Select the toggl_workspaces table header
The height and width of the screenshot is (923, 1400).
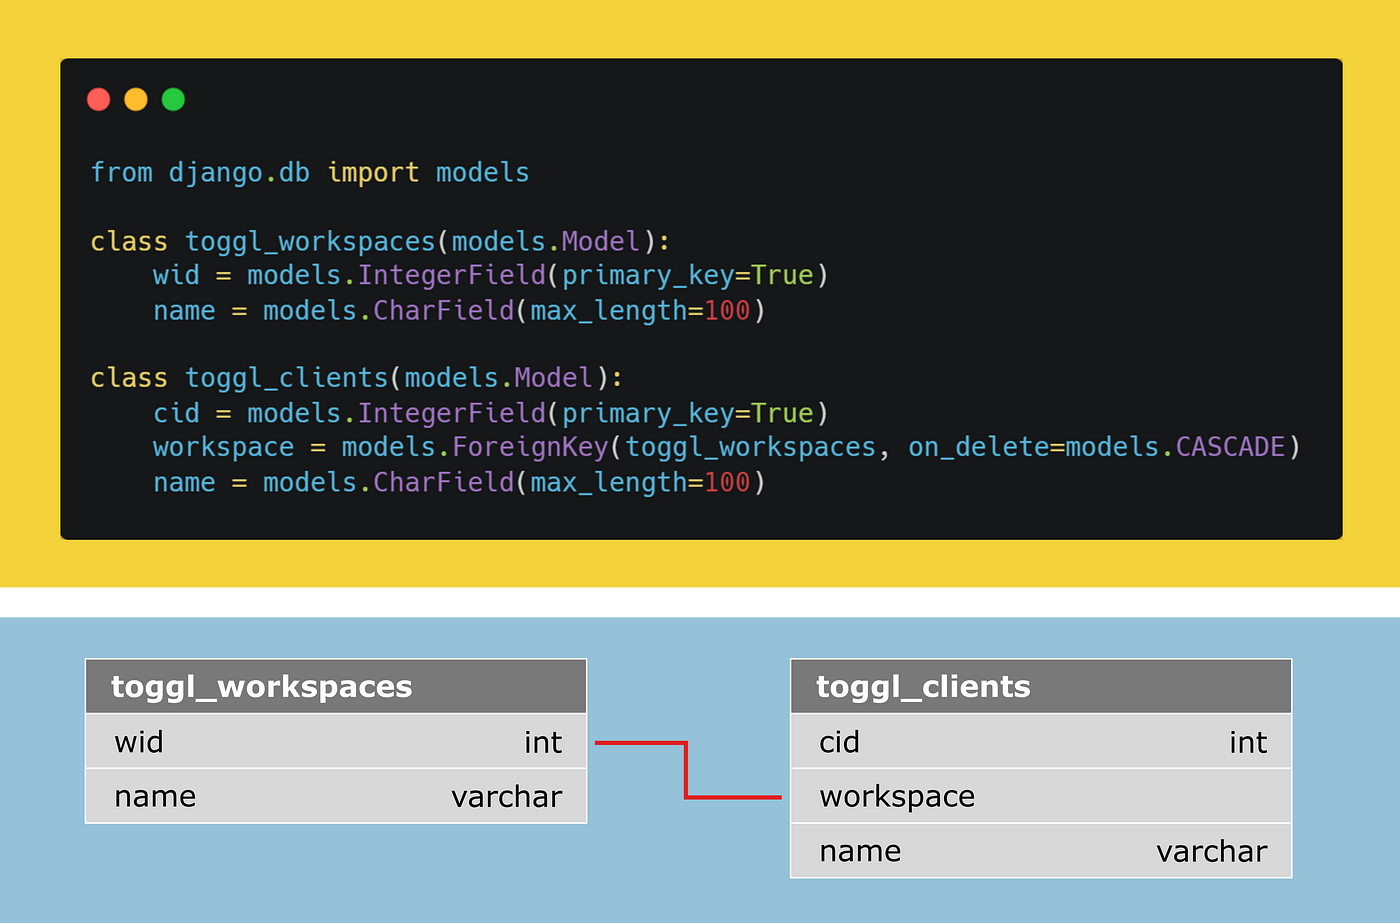tap(336, 686)
